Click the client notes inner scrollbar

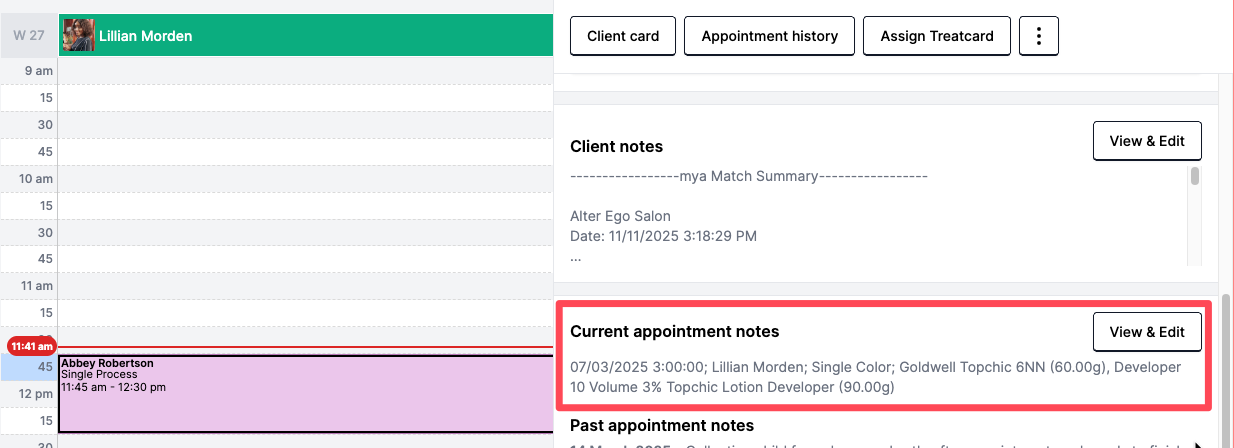[1195, 177]
